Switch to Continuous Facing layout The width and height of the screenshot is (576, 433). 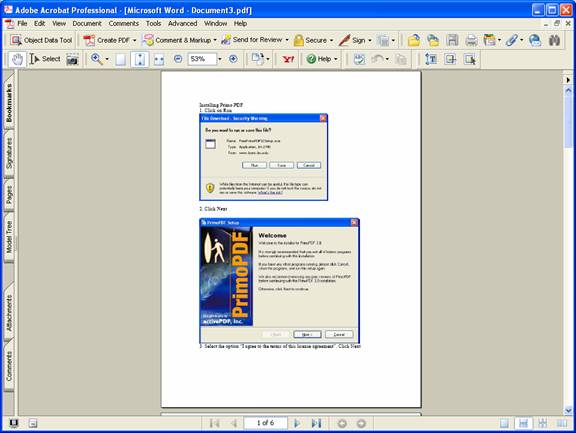543,423
